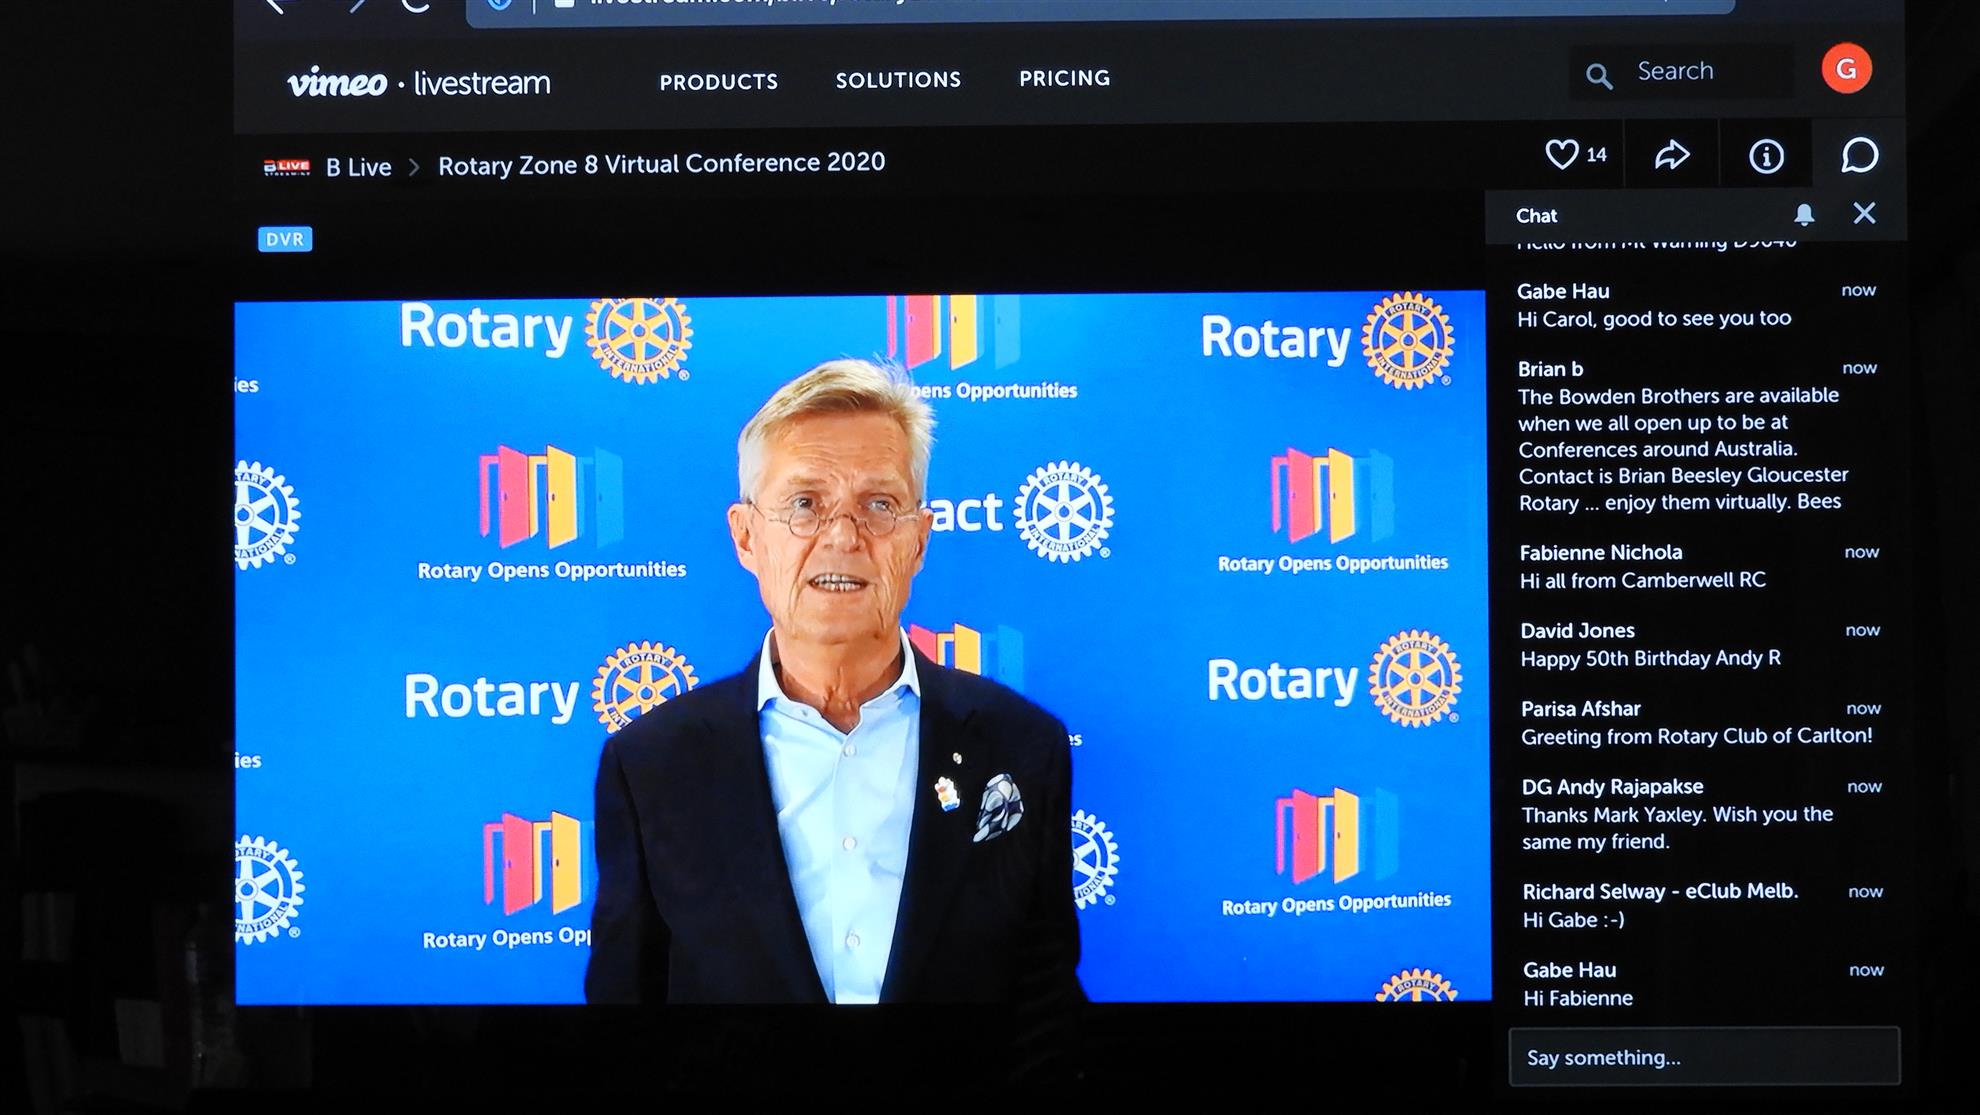Click the search magnifier icon
The width and height of the screenshot is (1980, 1115).
[1599, 76]
